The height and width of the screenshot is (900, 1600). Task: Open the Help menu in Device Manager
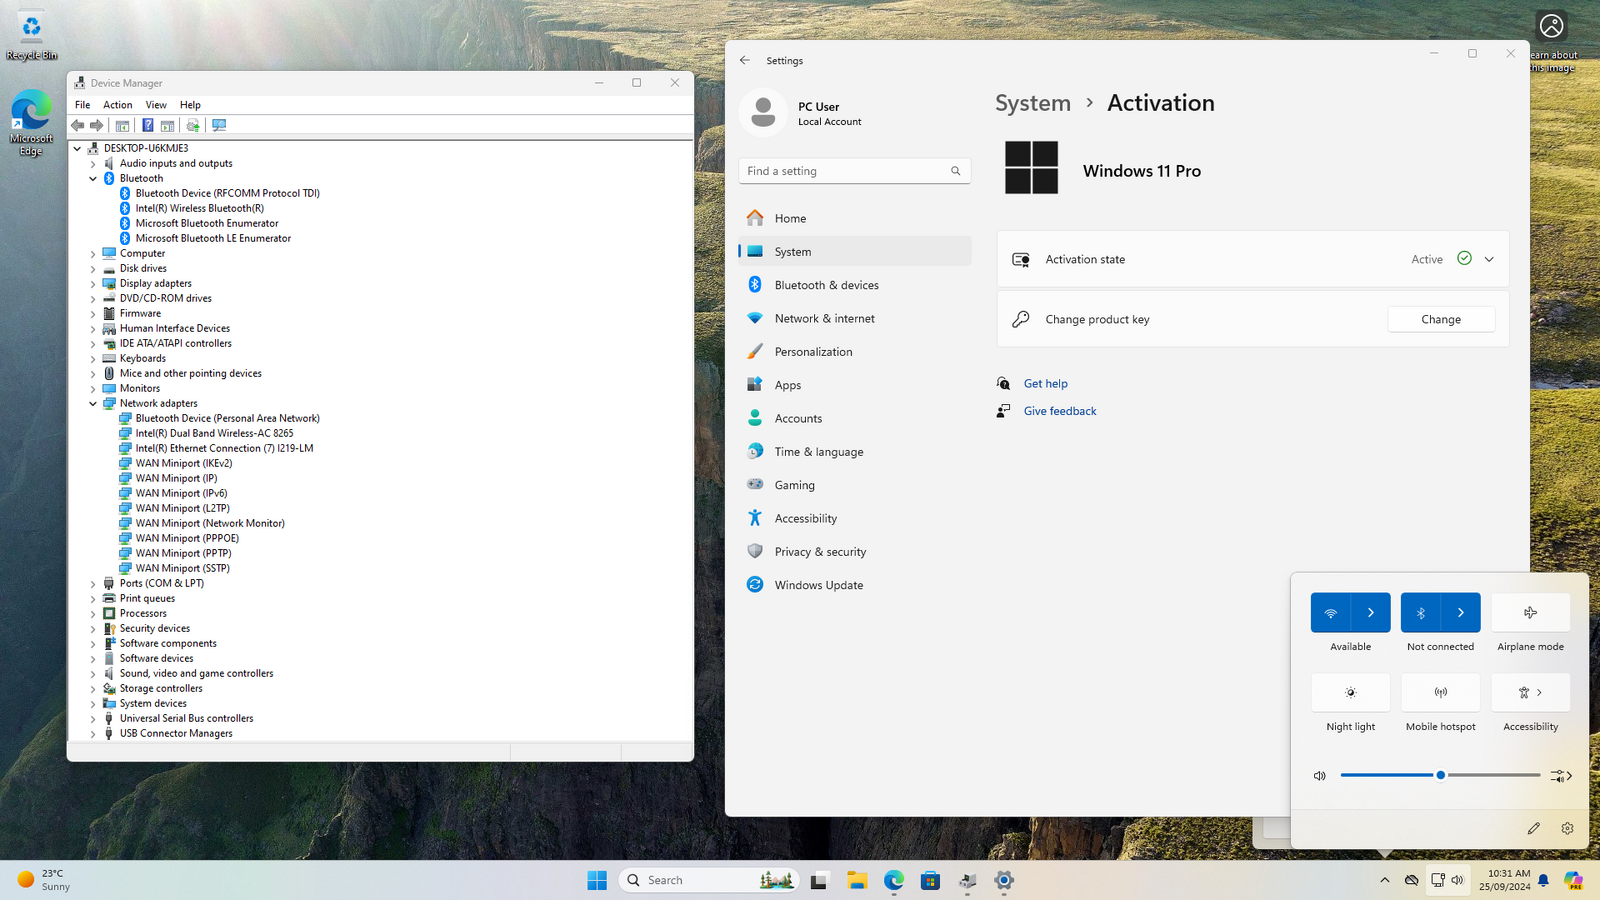pyautogui.click(x=190, y=105)
